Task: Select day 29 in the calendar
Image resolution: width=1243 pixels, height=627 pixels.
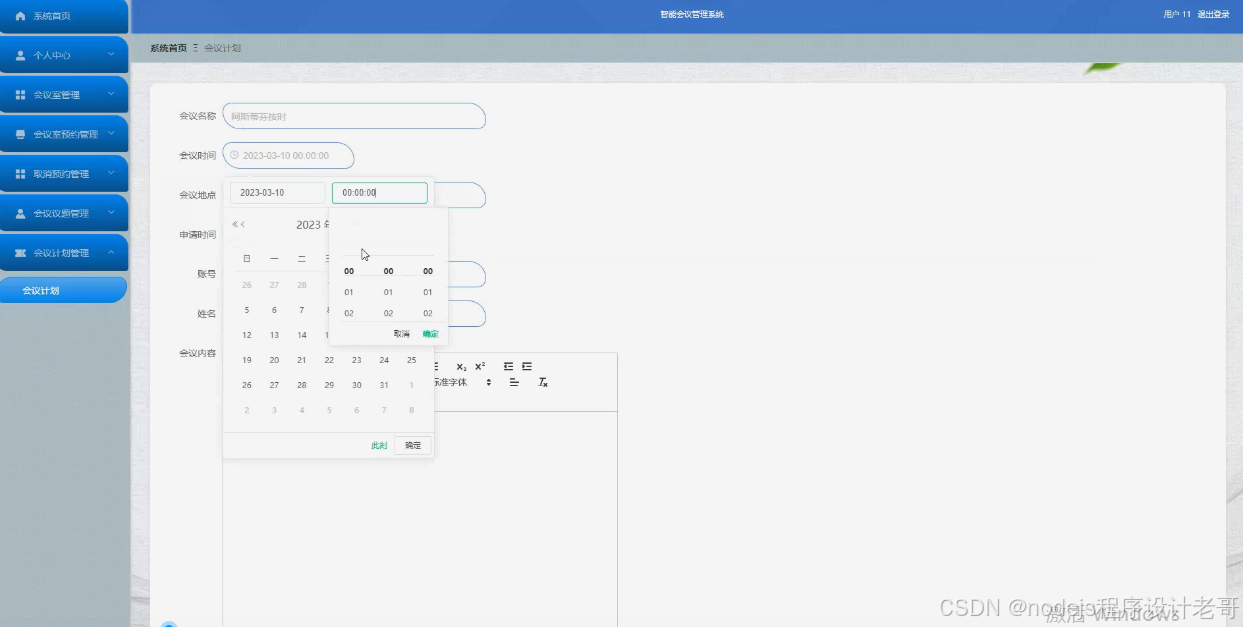Action: pos(329,385)
